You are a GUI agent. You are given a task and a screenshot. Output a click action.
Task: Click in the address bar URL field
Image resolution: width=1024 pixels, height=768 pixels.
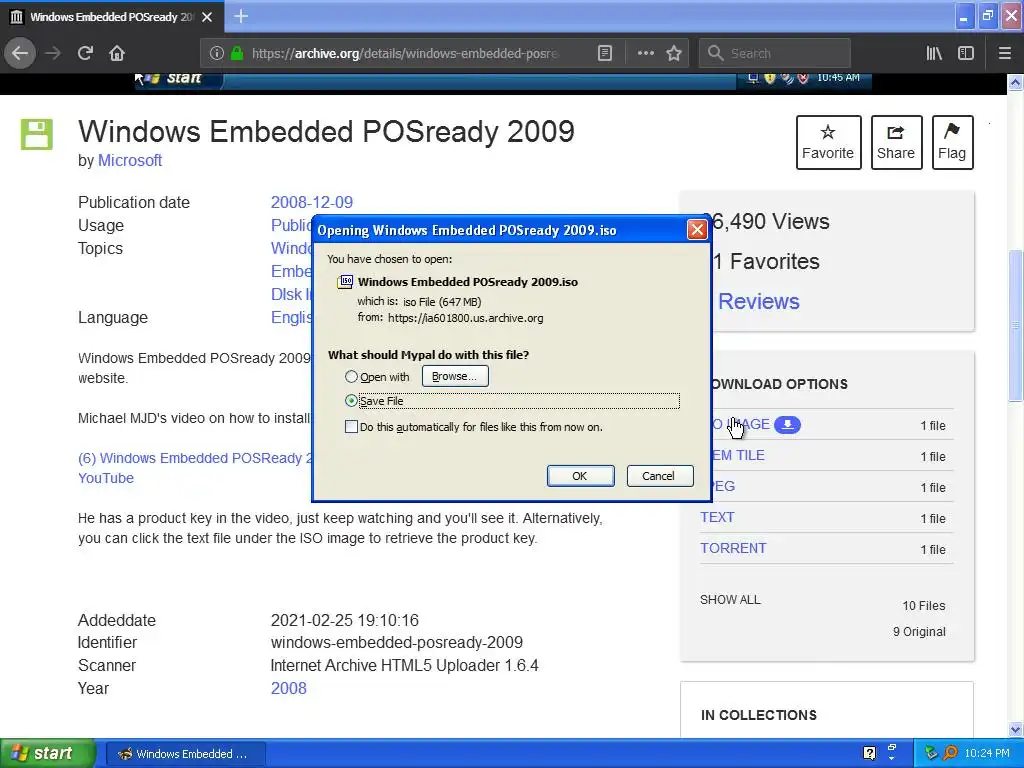(405, 53)
